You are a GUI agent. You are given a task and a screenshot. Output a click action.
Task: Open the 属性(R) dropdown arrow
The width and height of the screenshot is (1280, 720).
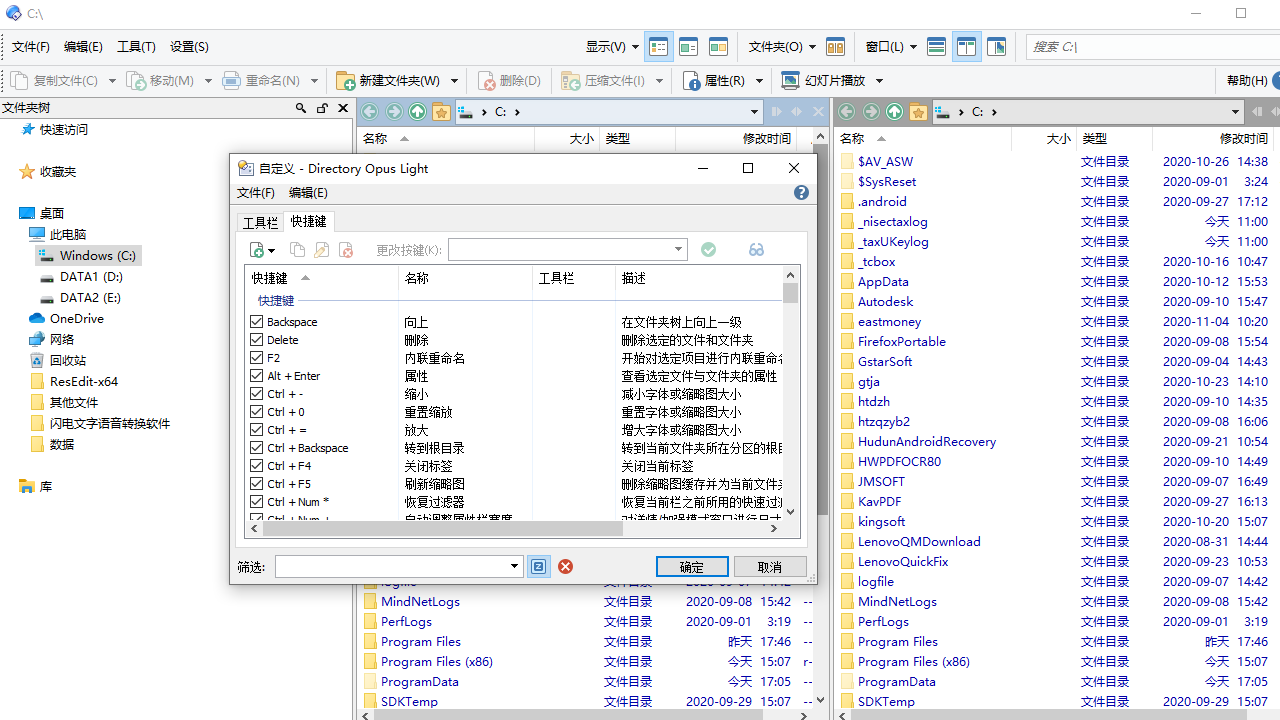(x=759, y=81)
